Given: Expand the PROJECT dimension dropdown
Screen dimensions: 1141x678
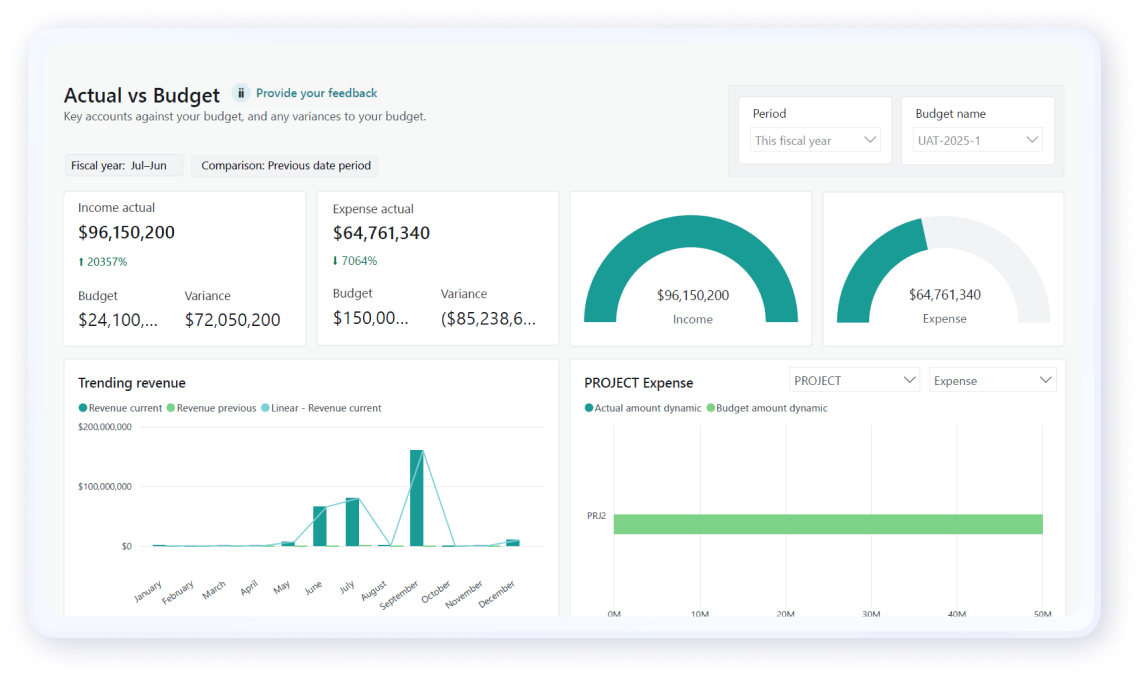Looking at the screenshot, I should coord(854,380).
